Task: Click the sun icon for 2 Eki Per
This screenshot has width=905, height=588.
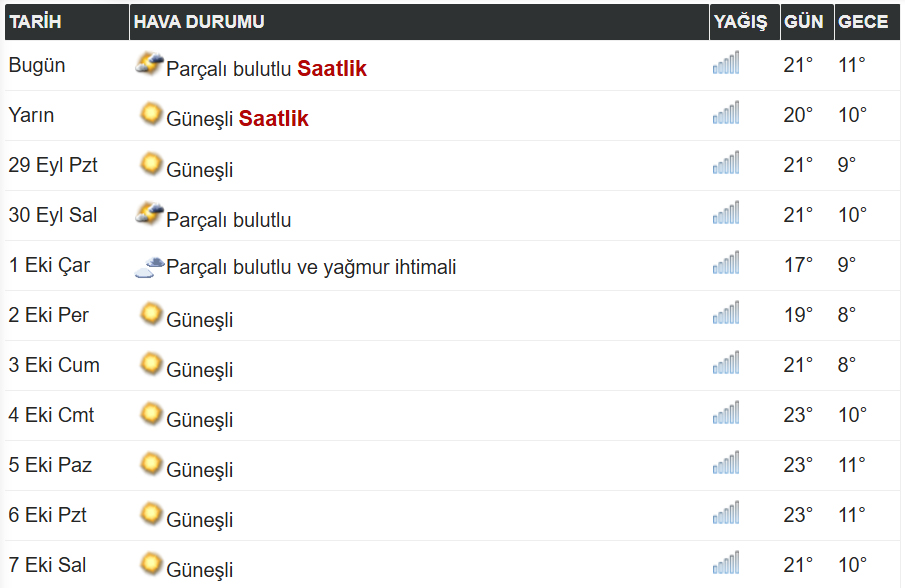Action: [151, 314]
